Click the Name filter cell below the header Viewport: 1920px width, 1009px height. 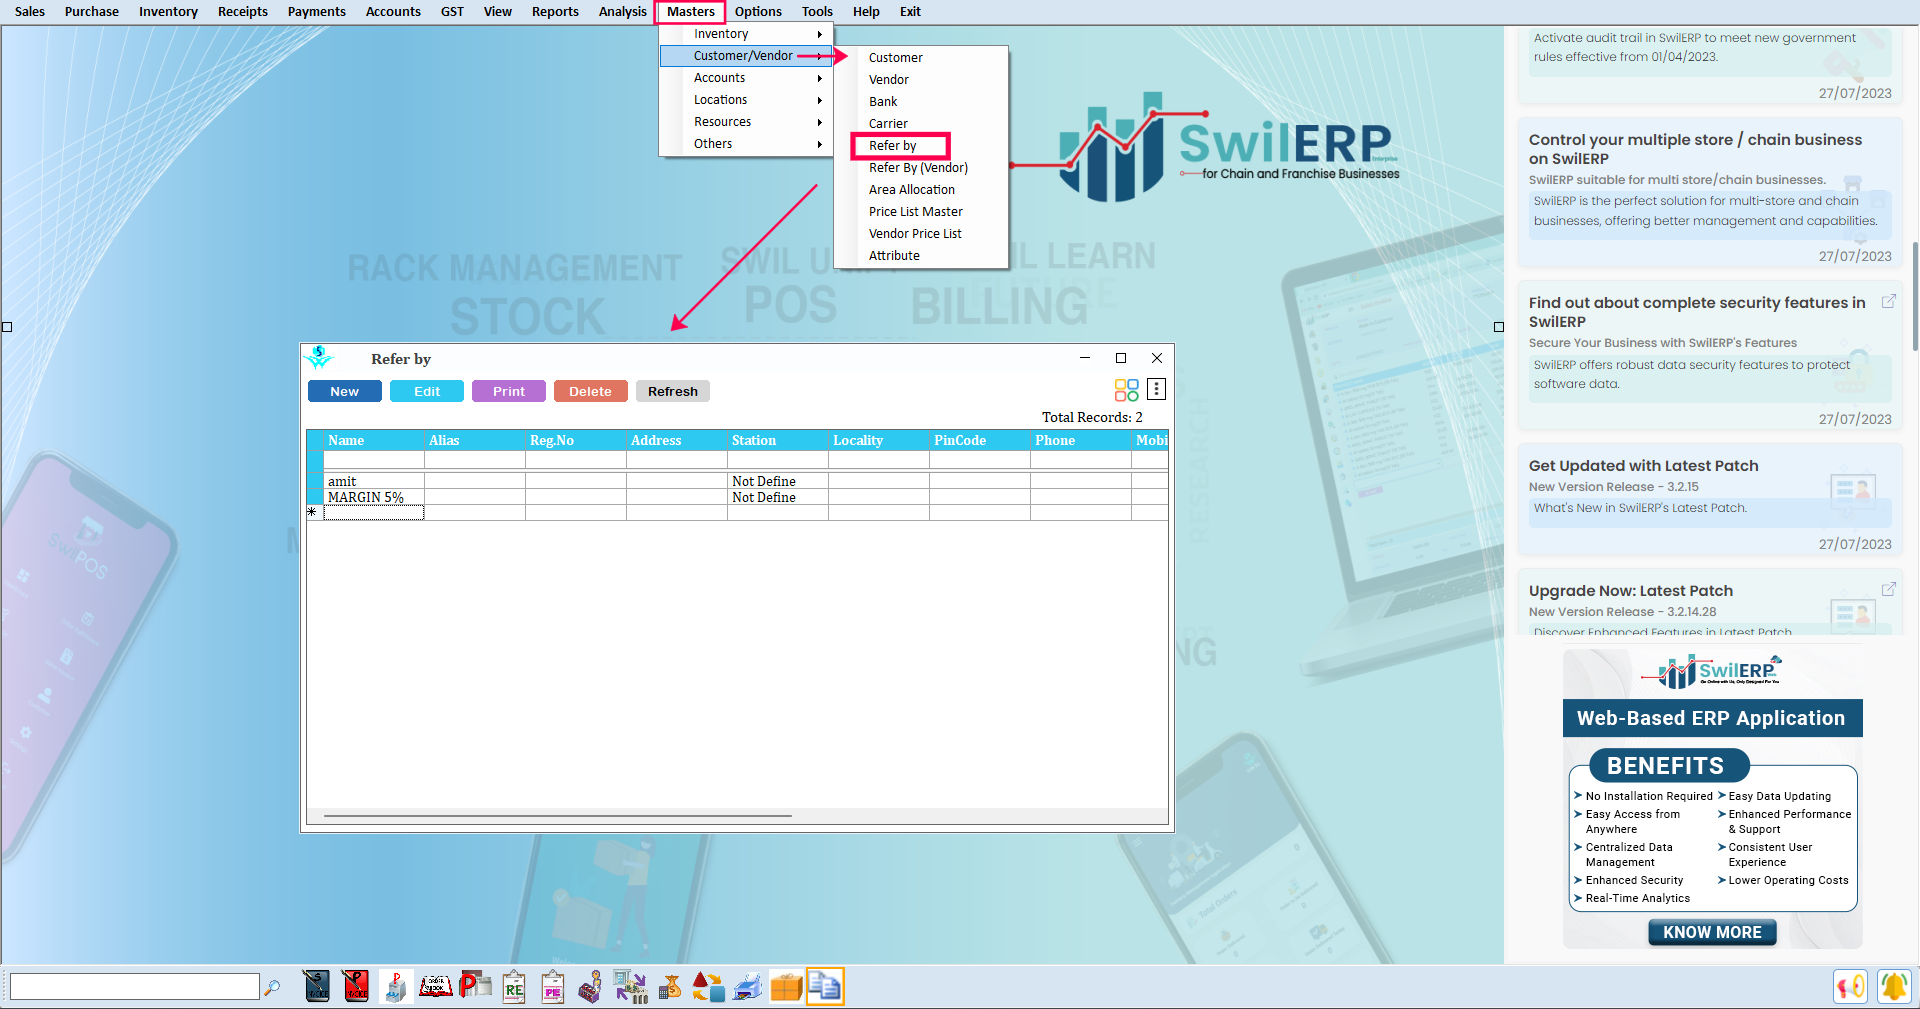pyautogui.click(x=374, y=460)
